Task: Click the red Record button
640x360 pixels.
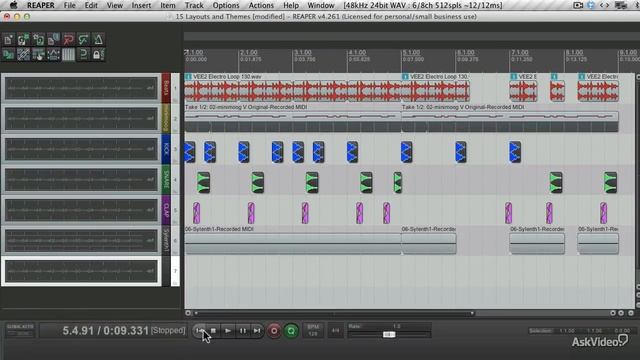Action: [274, 331]
